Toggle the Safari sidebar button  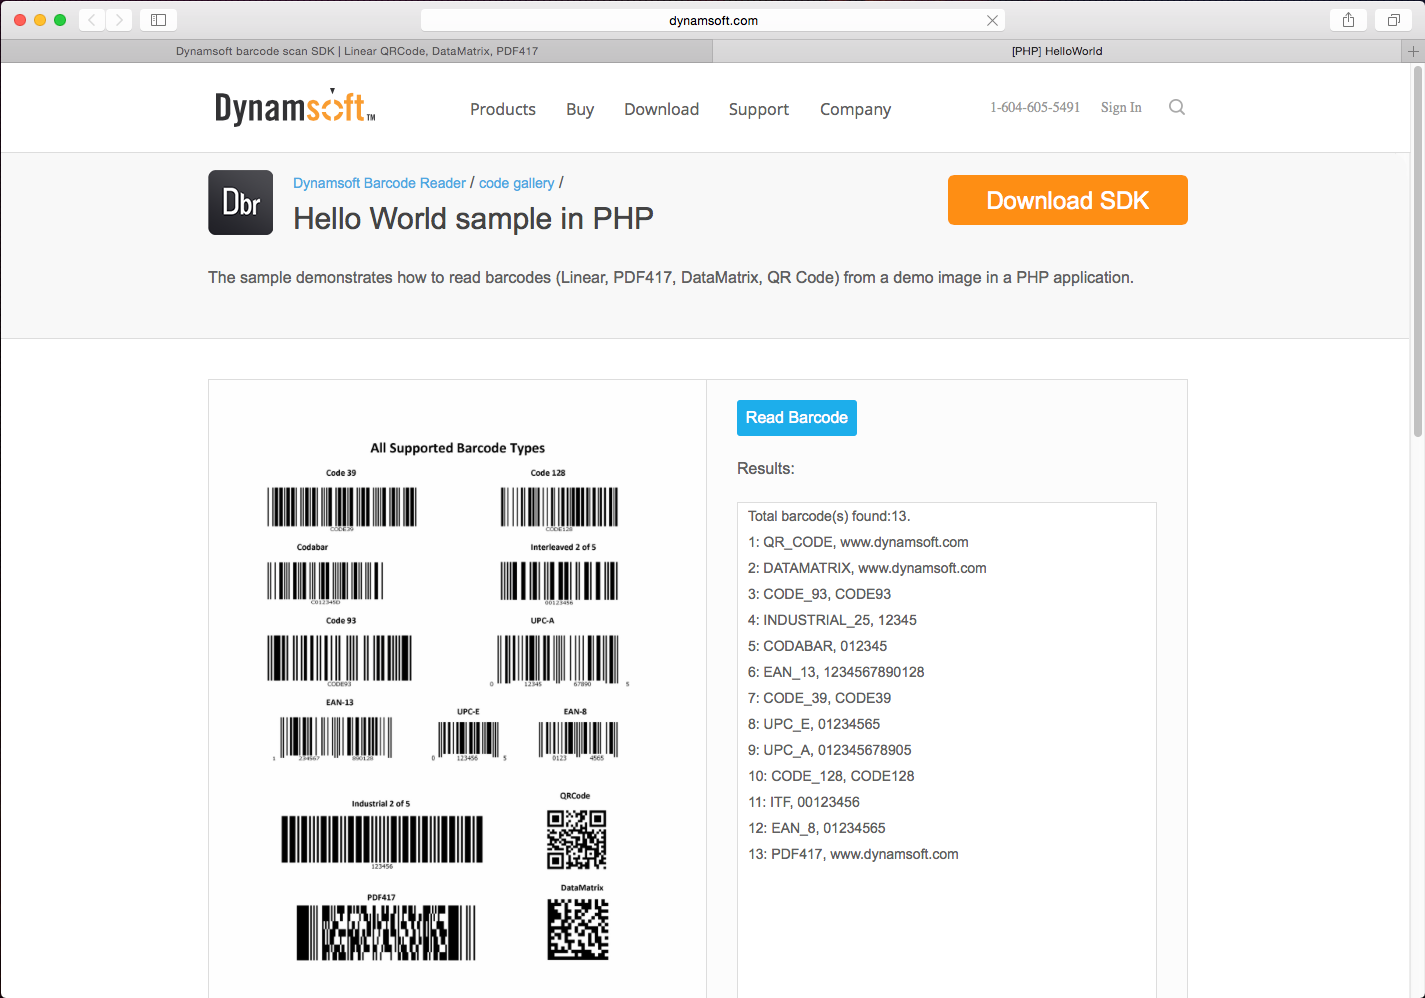(158, 20)
